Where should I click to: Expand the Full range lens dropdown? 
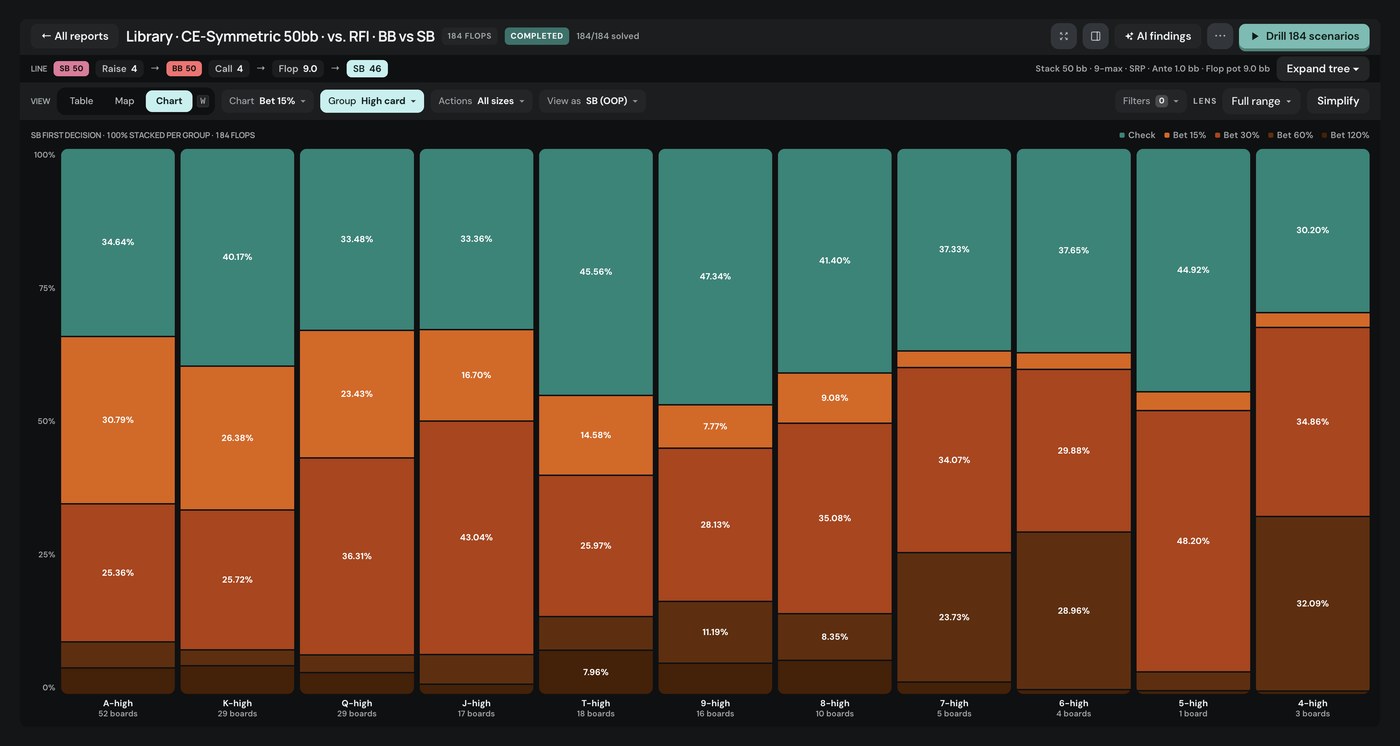tap(1261, 101)
